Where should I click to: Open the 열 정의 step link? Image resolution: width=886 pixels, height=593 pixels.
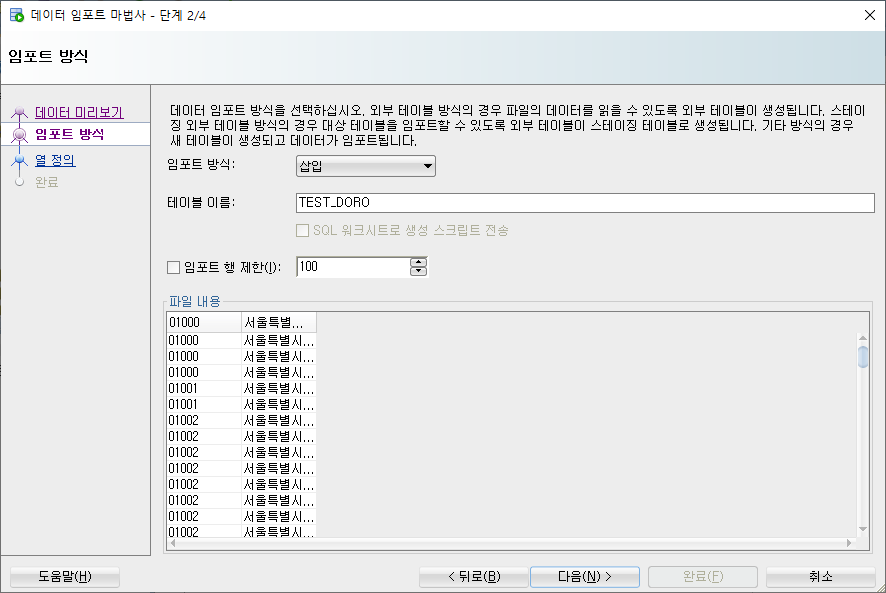pyautogui.click(x=55, y=160)
